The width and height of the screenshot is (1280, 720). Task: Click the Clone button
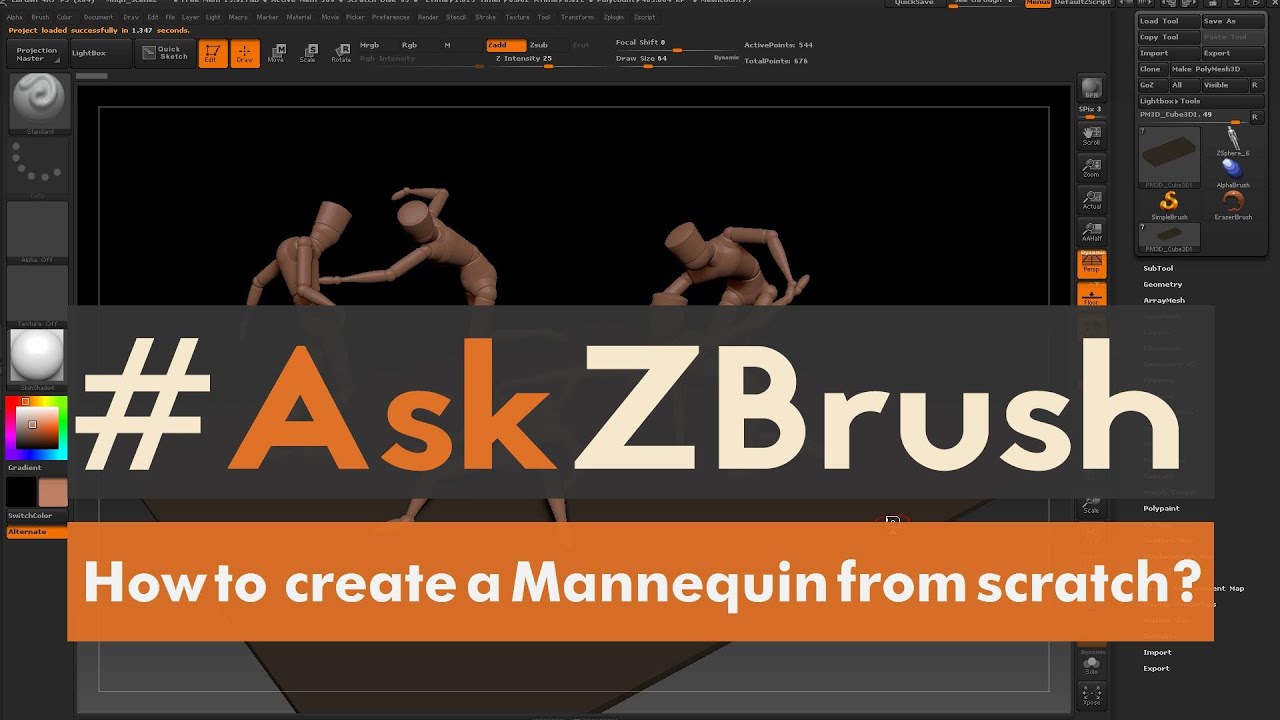(1152, 69)
